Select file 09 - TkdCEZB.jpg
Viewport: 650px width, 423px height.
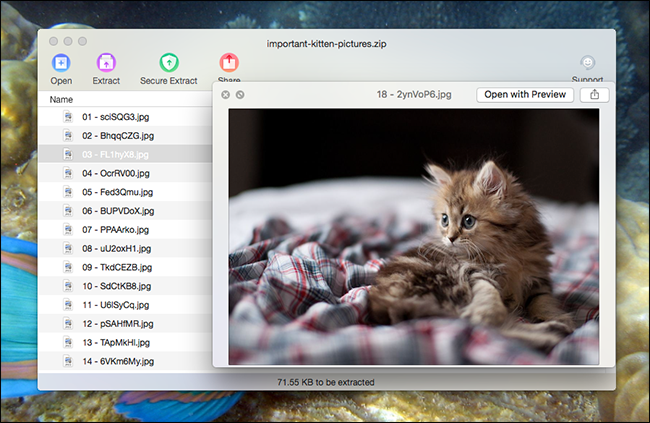tap(125, 267)
